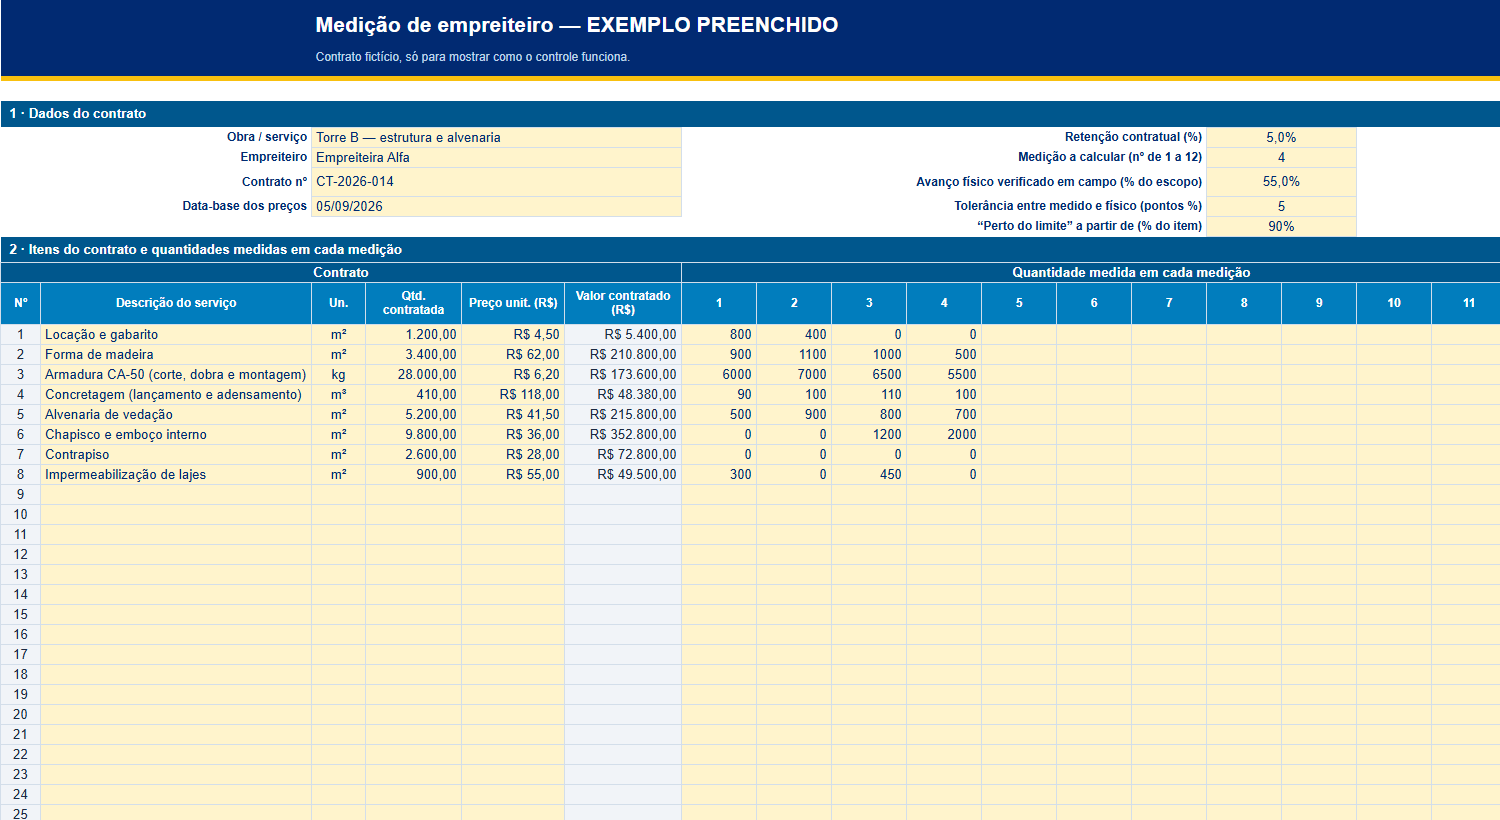Screen dimensions: 1500x820
Task: Click the unit 'kg' for Armadura CA-50
Action: (x=339, y=374)
